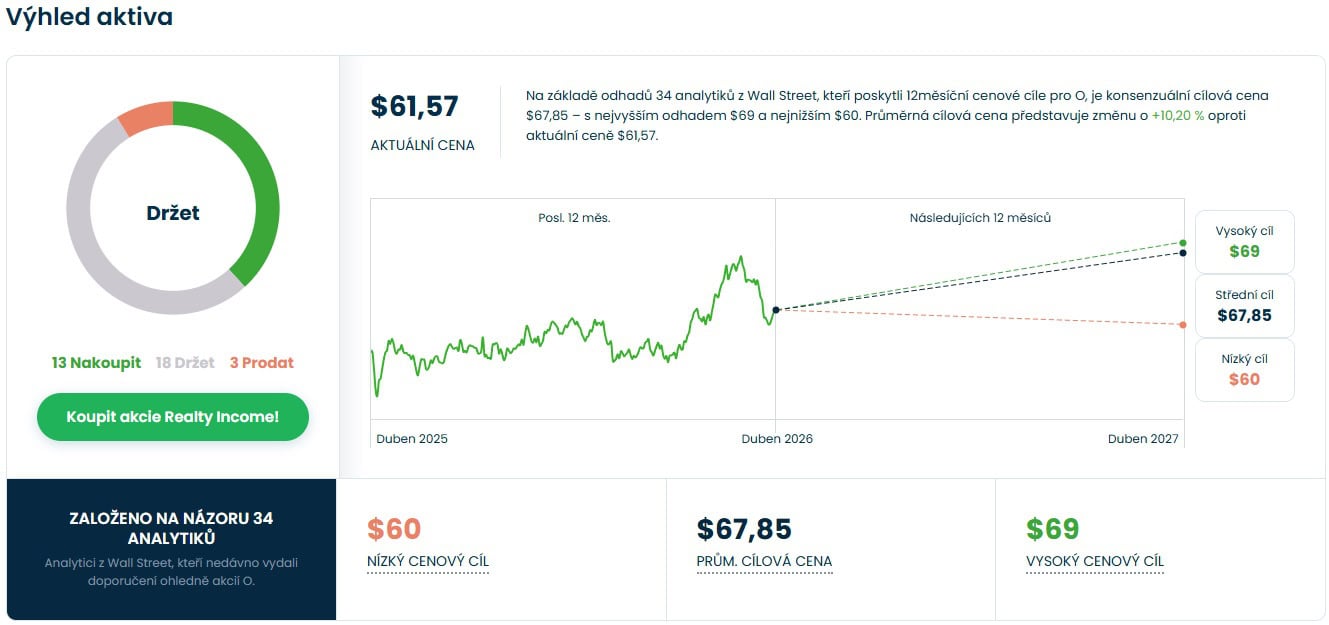1329x625 pixels.
Task: Click the Střední cíl $67,85 card
Action: pyautogui.click(x=1244, y=306)
